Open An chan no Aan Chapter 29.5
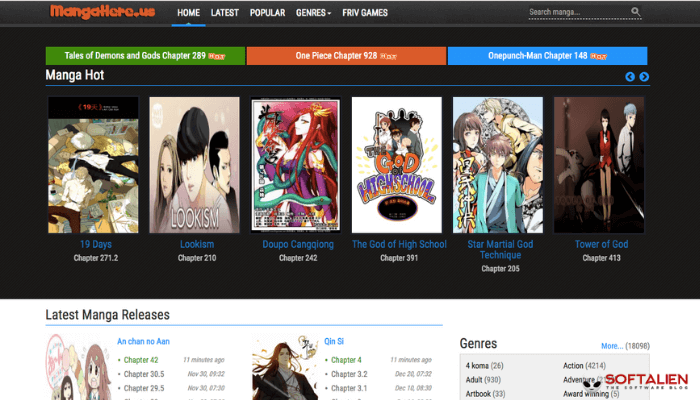The image size is (700, 400). click(x=144, y=388)
